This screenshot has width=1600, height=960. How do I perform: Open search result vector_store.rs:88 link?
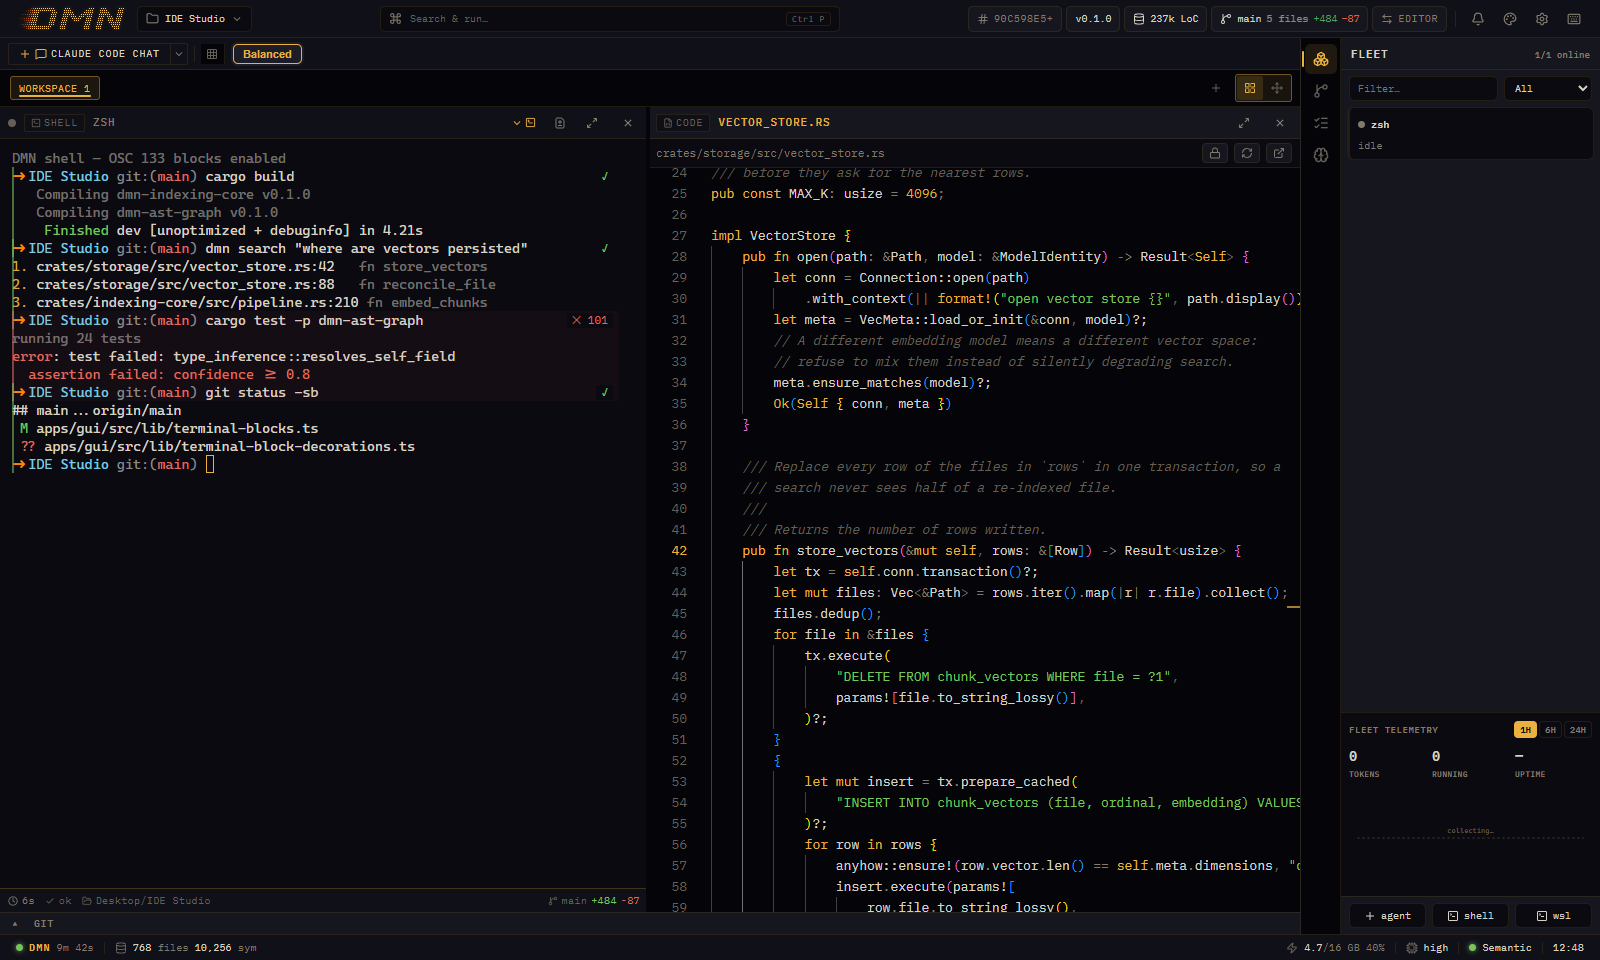coord(185,285)
